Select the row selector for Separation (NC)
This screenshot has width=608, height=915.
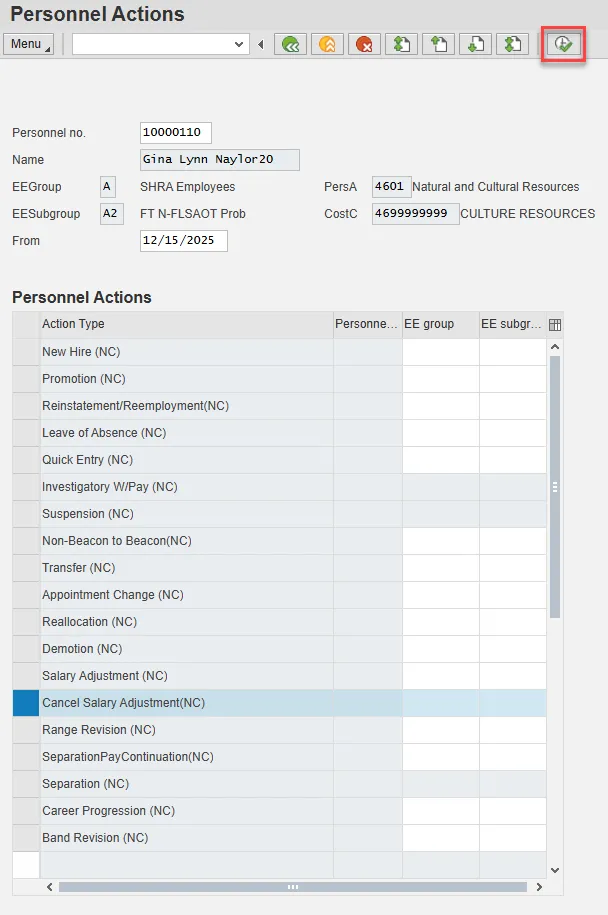click(x=26, y=784)
